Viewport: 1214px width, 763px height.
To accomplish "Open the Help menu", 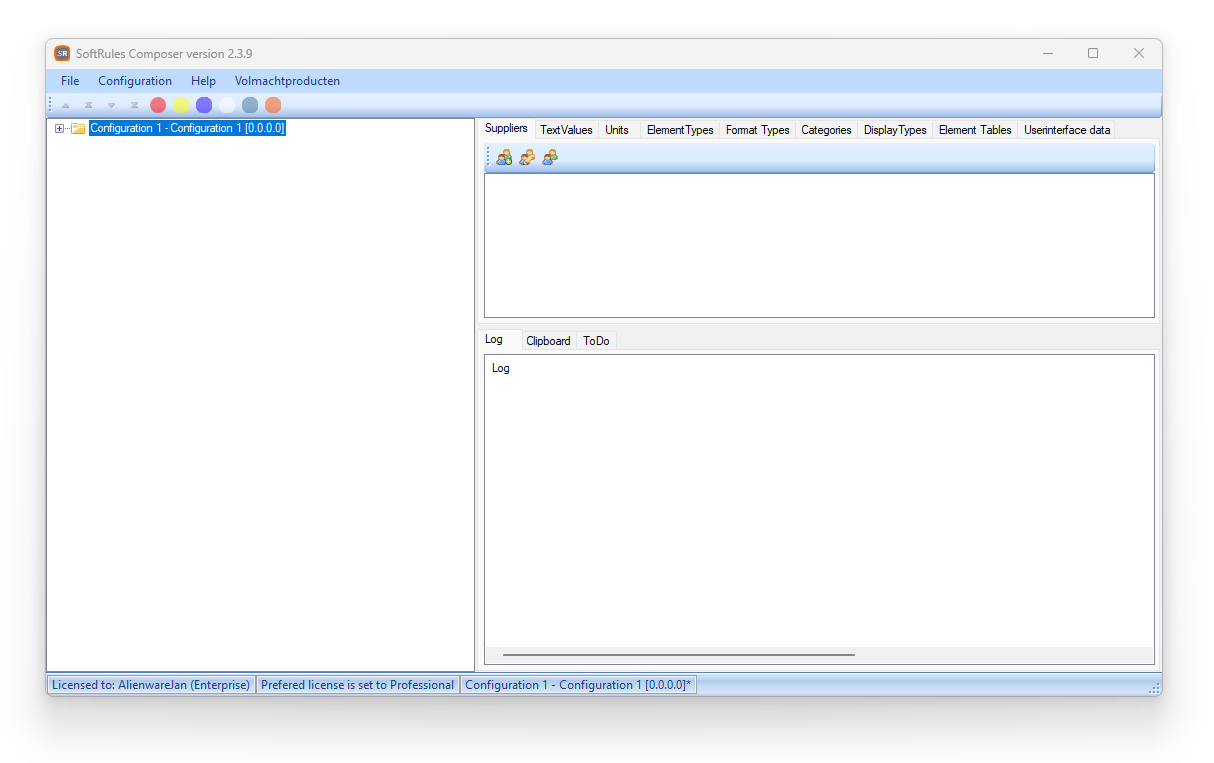I will point(203,81).
